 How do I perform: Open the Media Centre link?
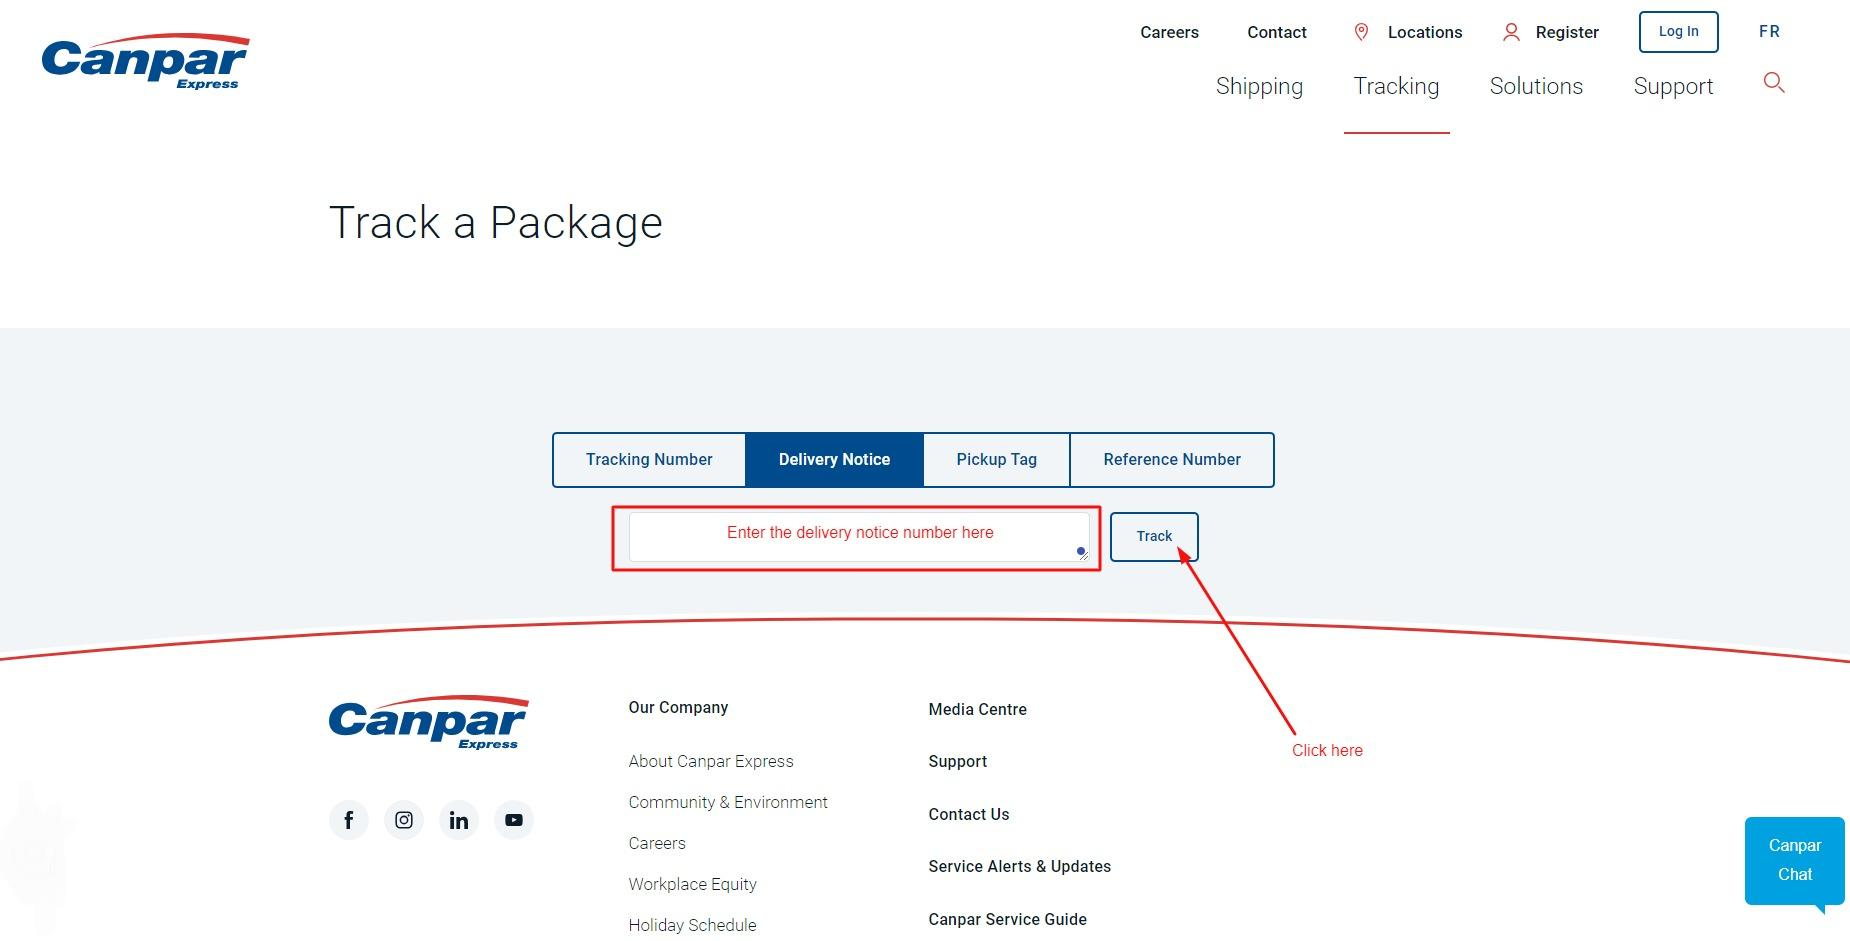pyautogui.click(x=977, y=709)
